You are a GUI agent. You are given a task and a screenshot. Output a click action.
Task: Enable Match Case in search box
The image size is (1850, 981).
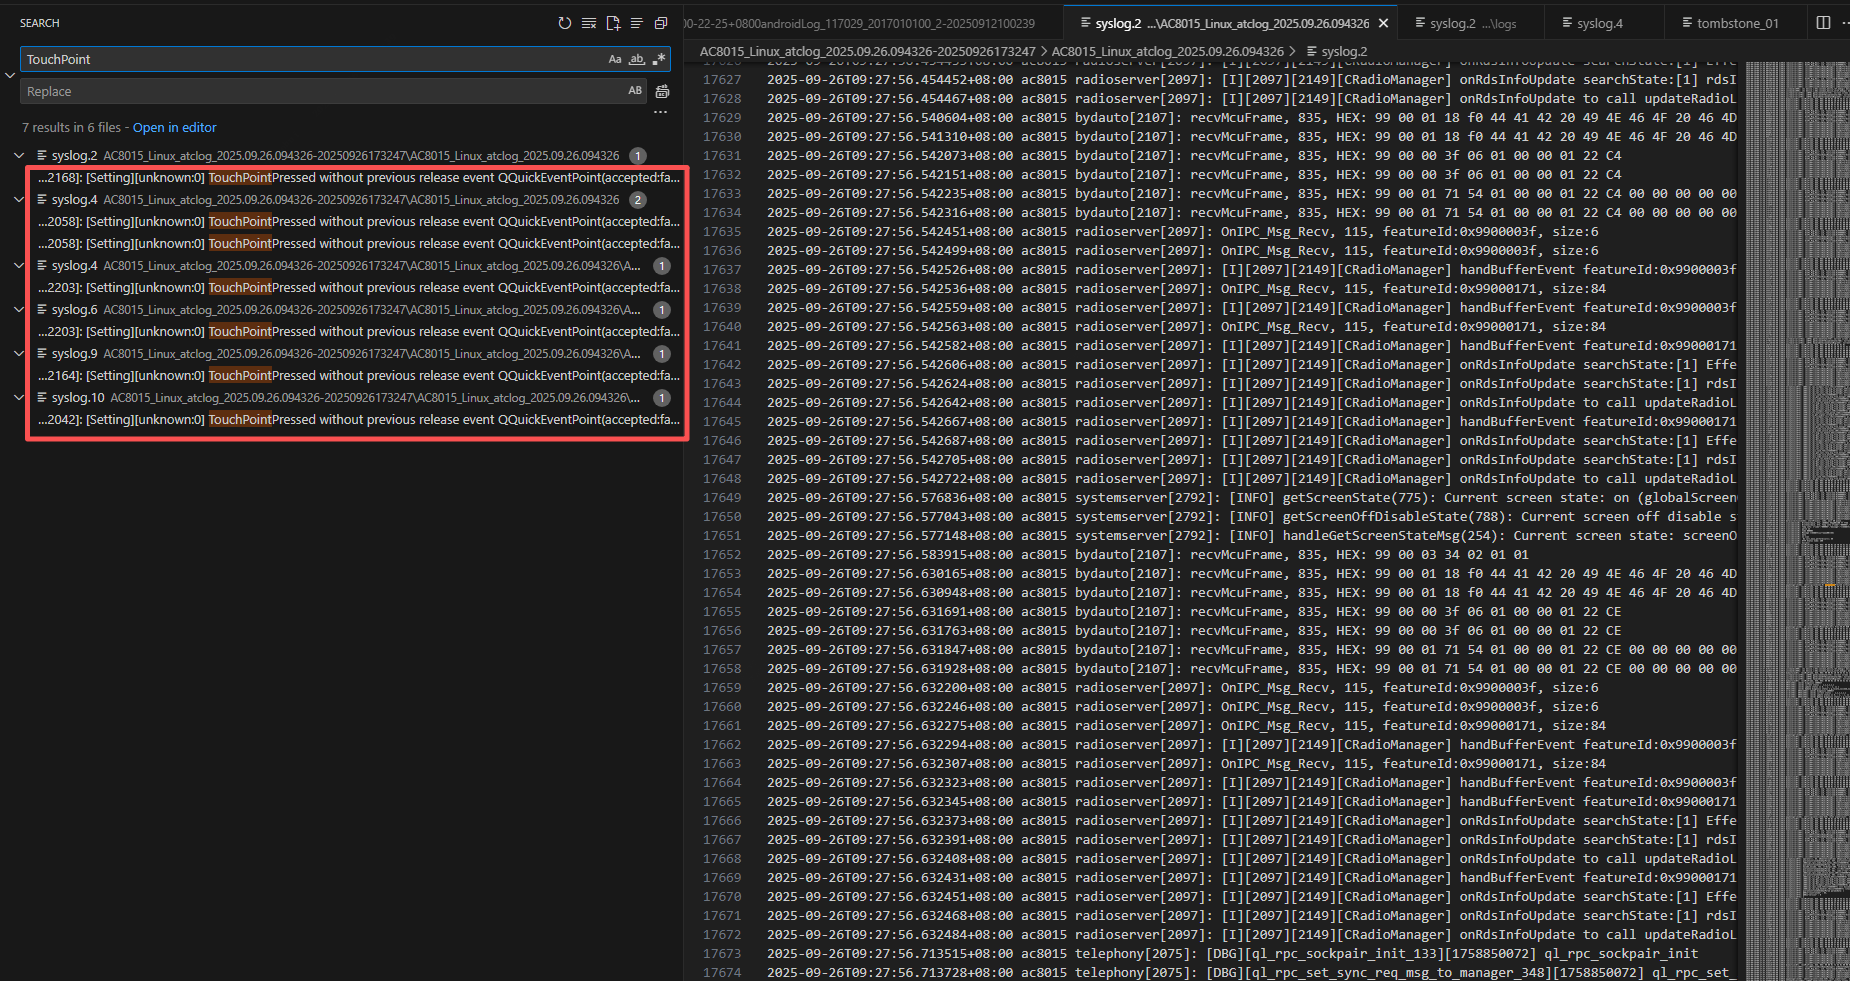(x=615, y=60)
